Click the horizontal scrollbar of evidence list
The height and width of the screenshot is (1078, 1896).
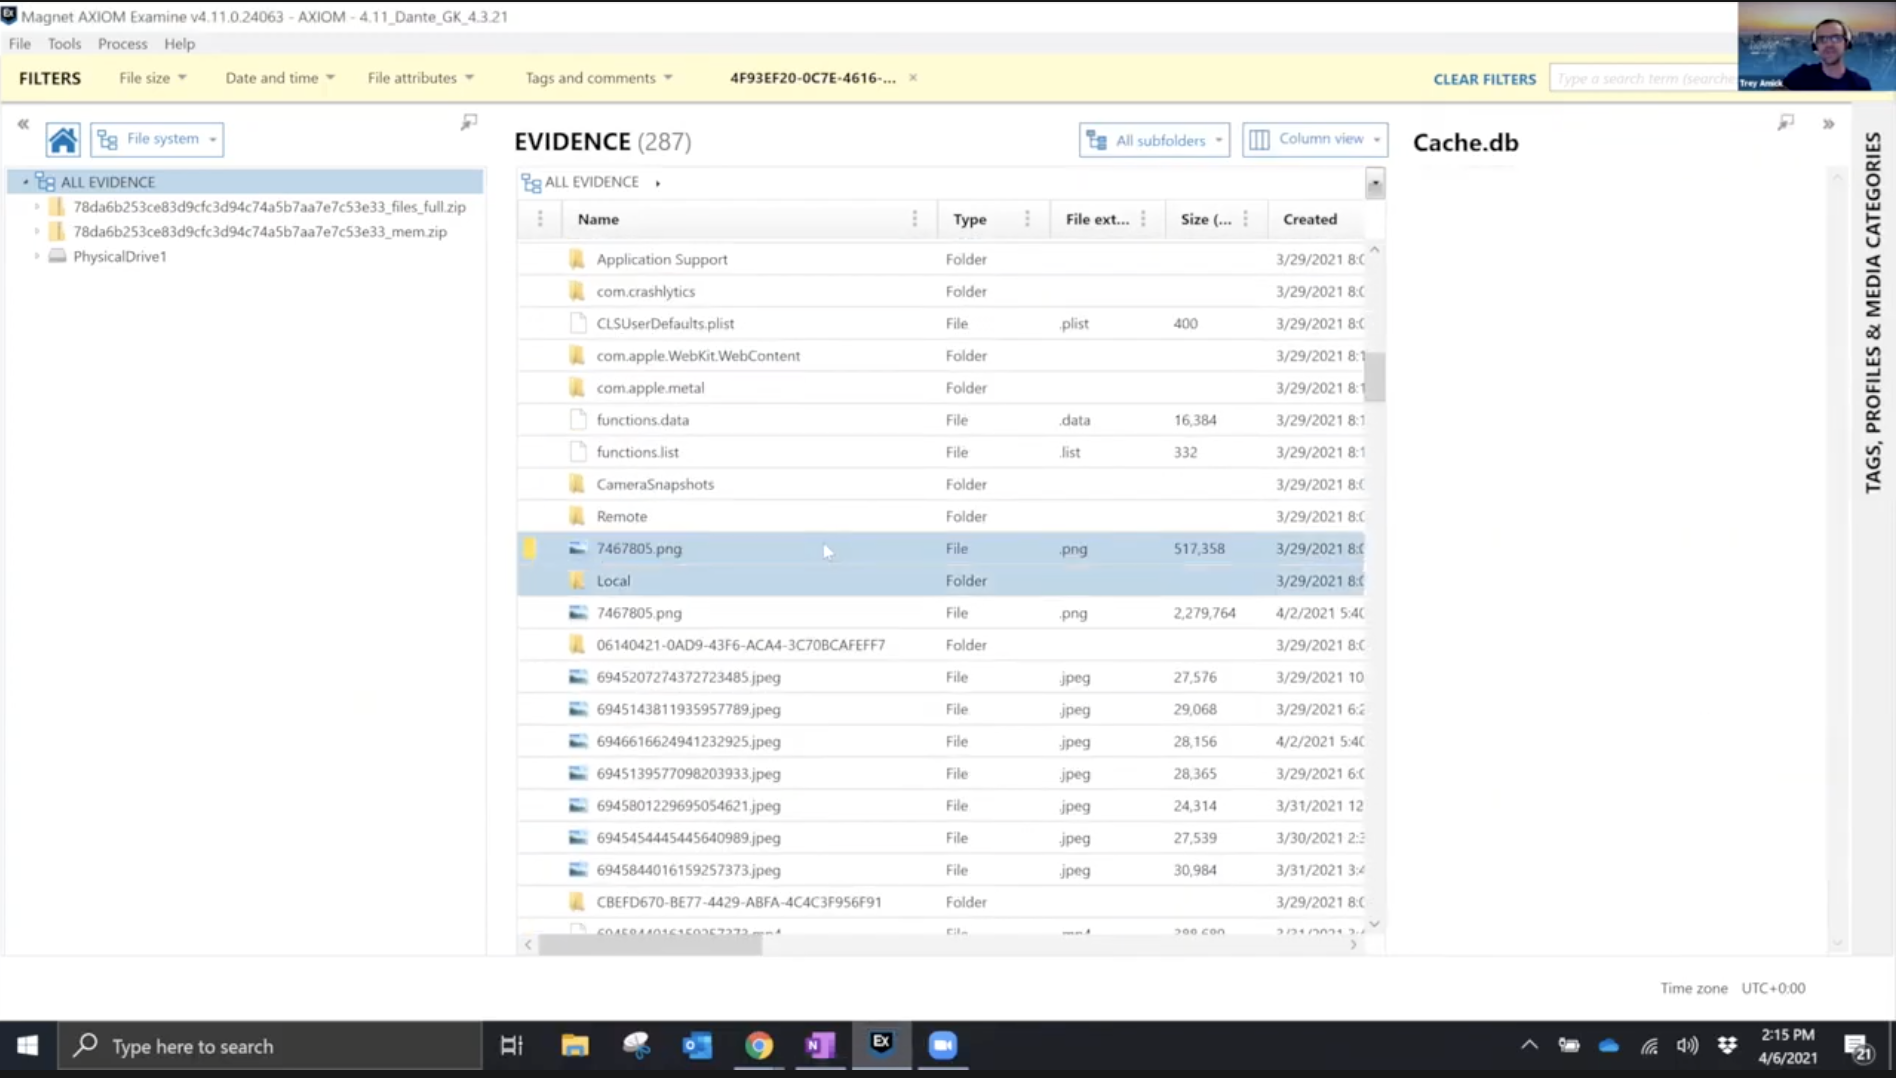click(x=650, y=945)
